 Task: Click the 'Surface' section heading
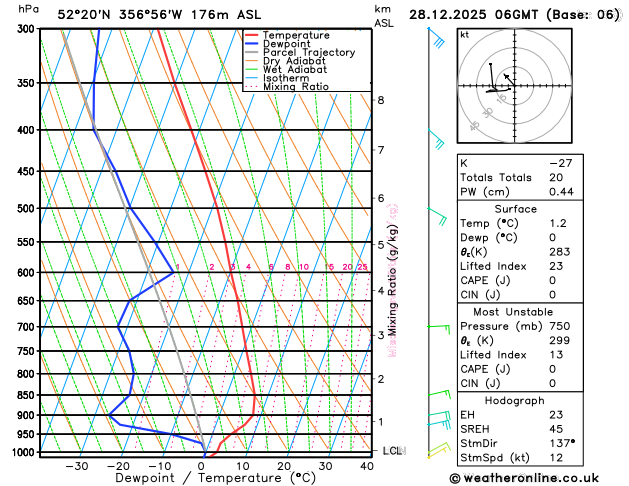click(515, 209)
